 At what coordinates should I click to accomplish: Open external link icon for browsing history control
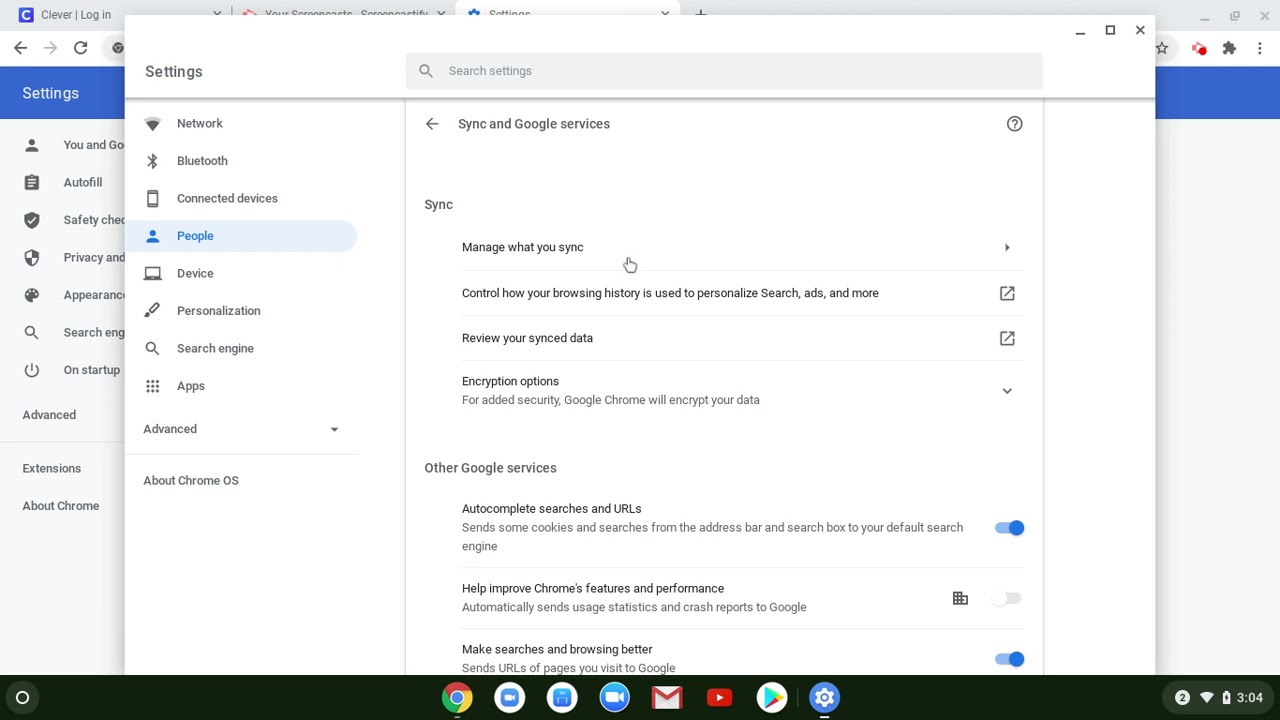pos(1007,293)
